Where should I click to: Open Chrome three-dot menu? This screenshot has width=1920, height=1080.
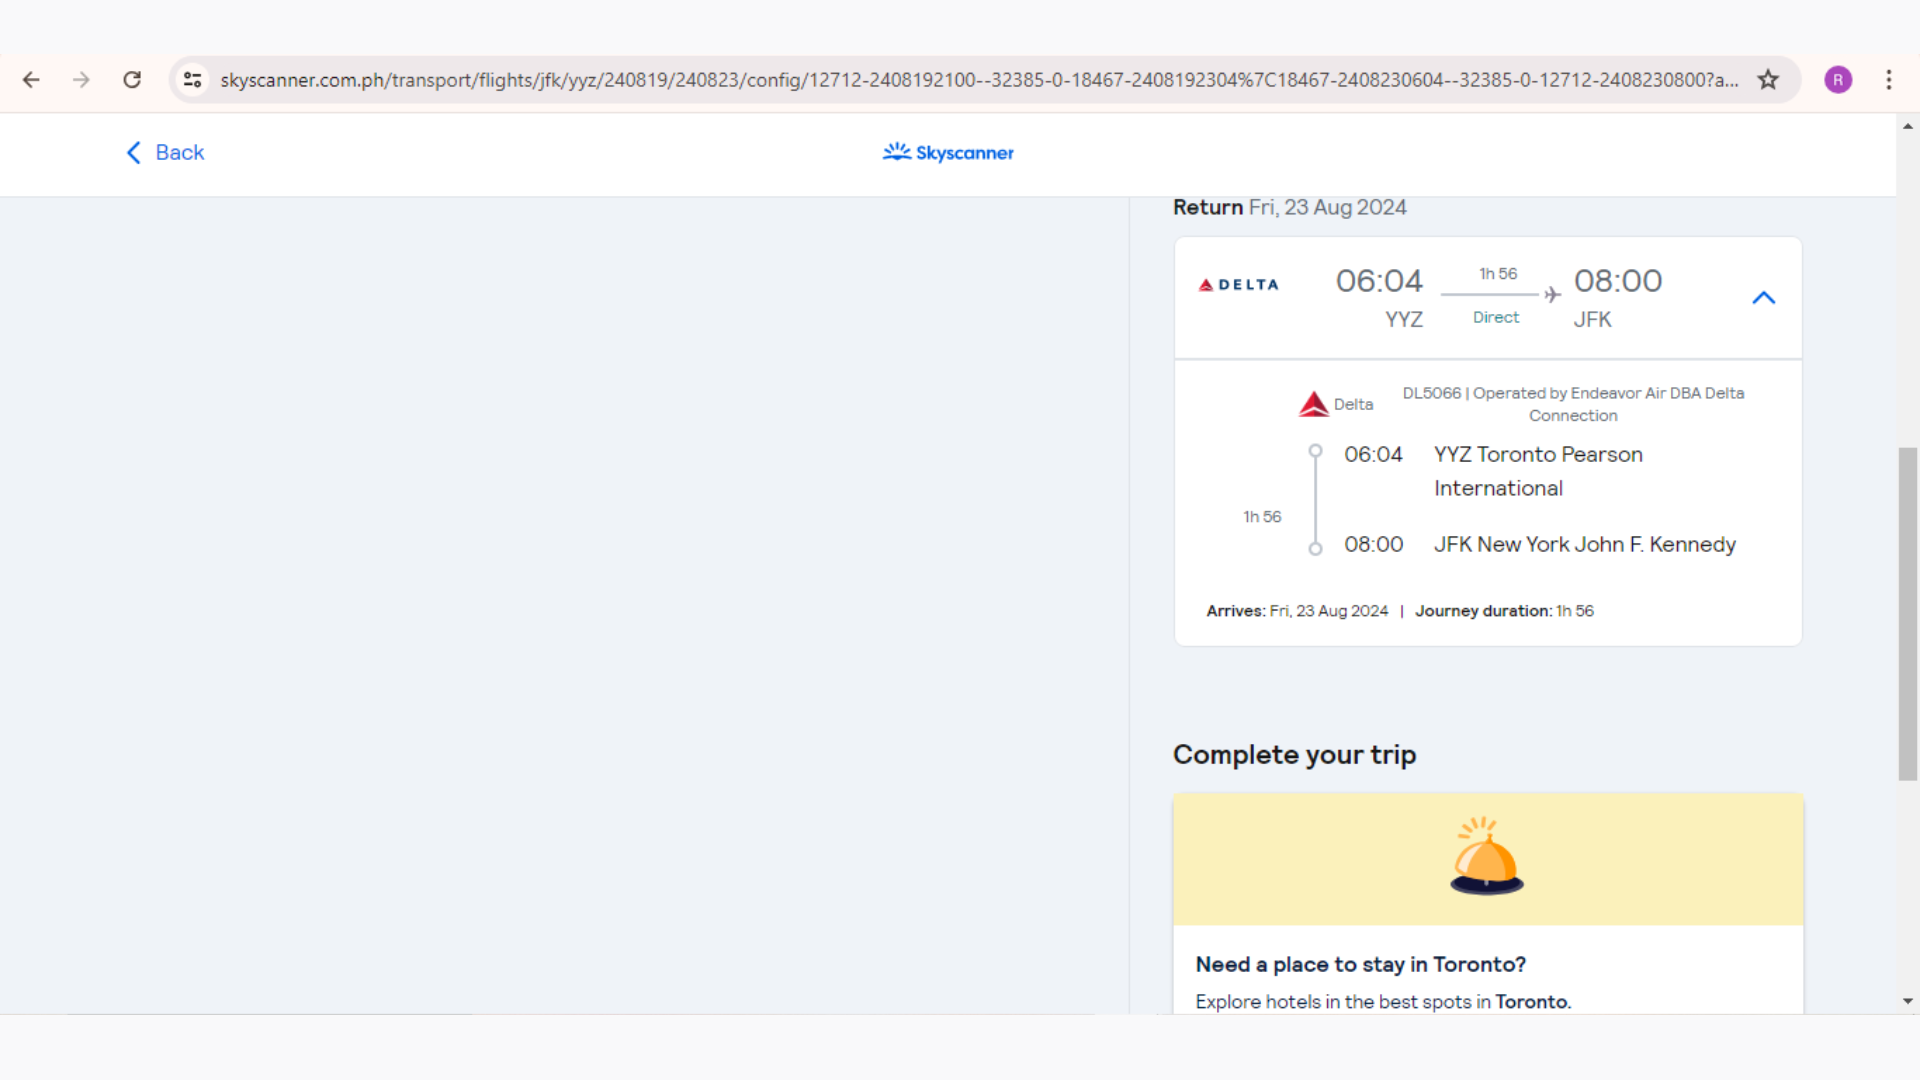pyautogui.click(x=1889, y=80)
